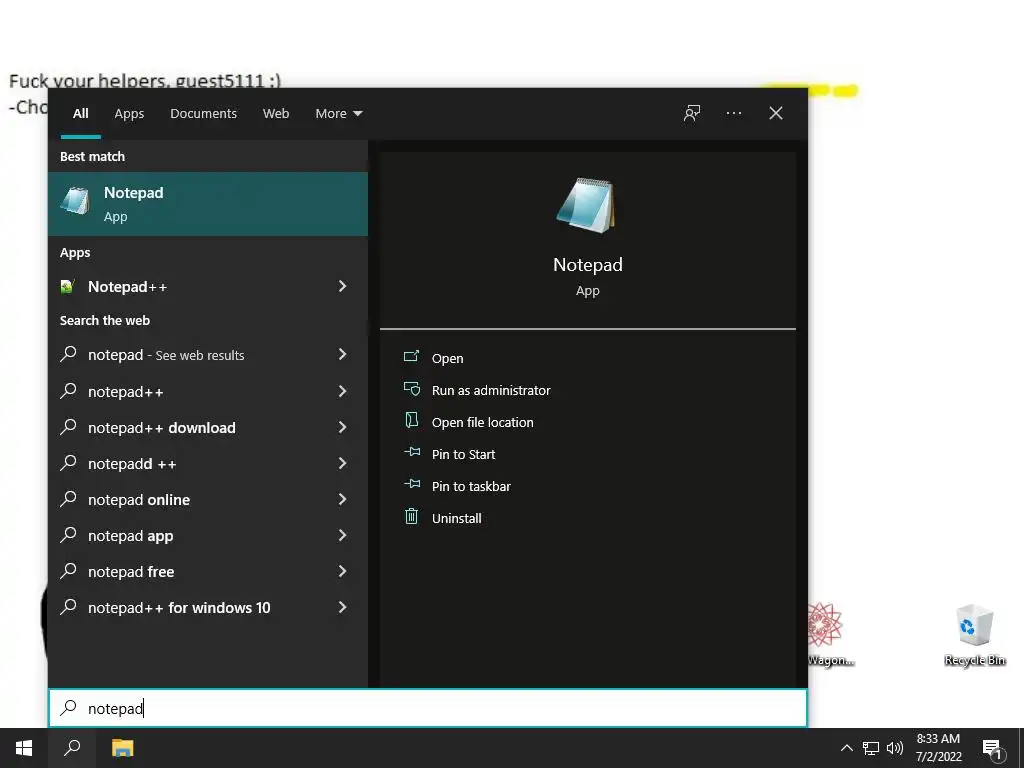The height and width of the screenshot is (768, 1024).
Task: Open the Notepad best match result
Action: (x=208, y=204)
